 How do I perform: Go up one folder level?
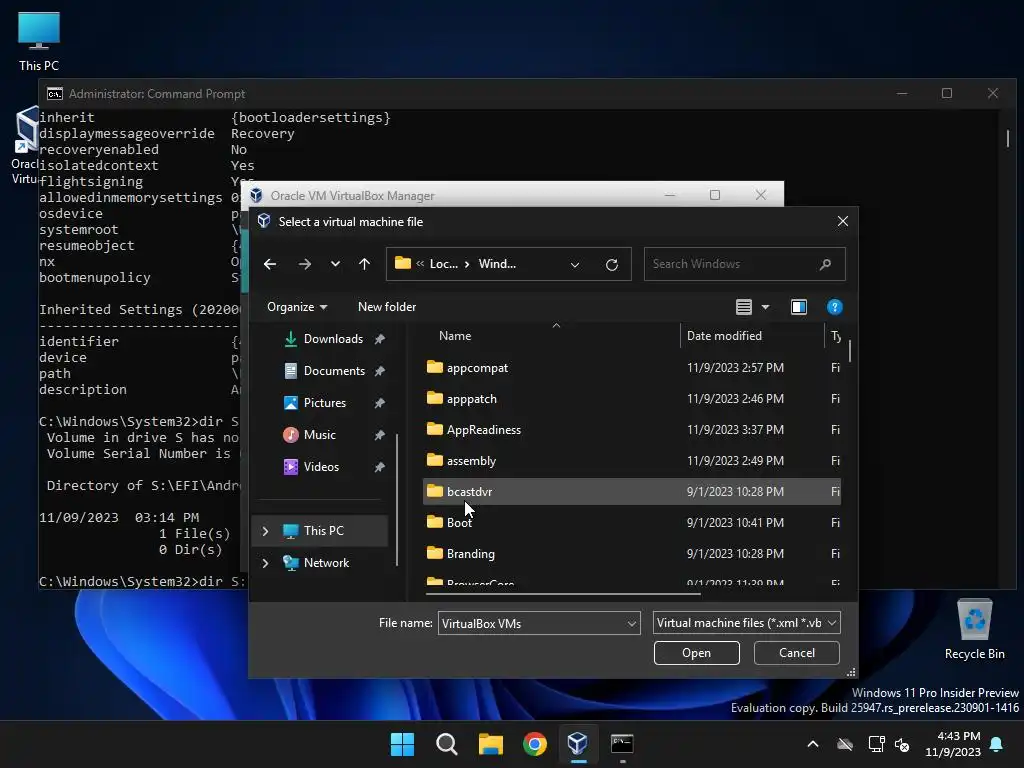click(x=364, y=264)
